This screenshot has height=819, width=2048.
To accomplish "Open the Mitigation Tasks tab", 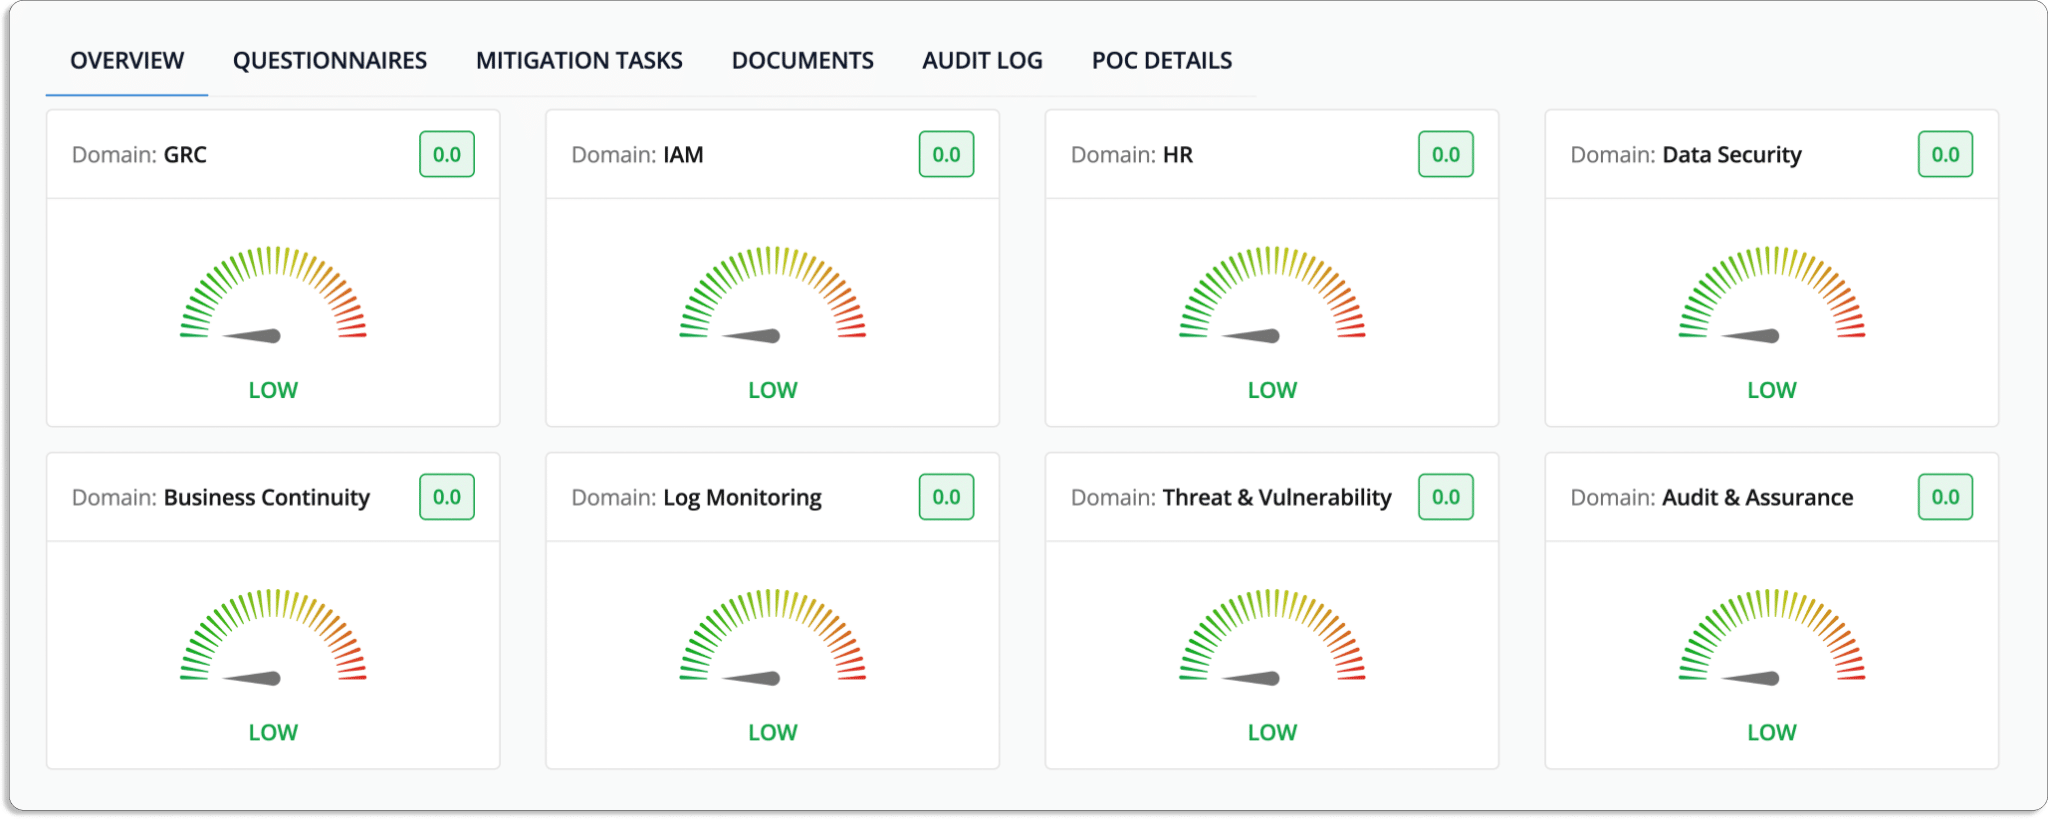I will point(579,61).
